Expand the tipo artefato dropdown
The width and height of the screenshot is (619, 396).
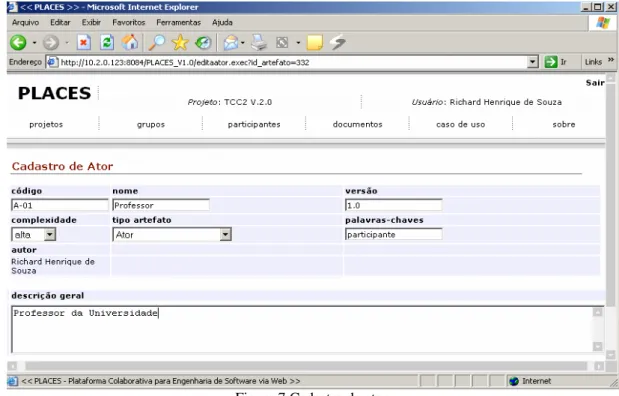point(225,235)
